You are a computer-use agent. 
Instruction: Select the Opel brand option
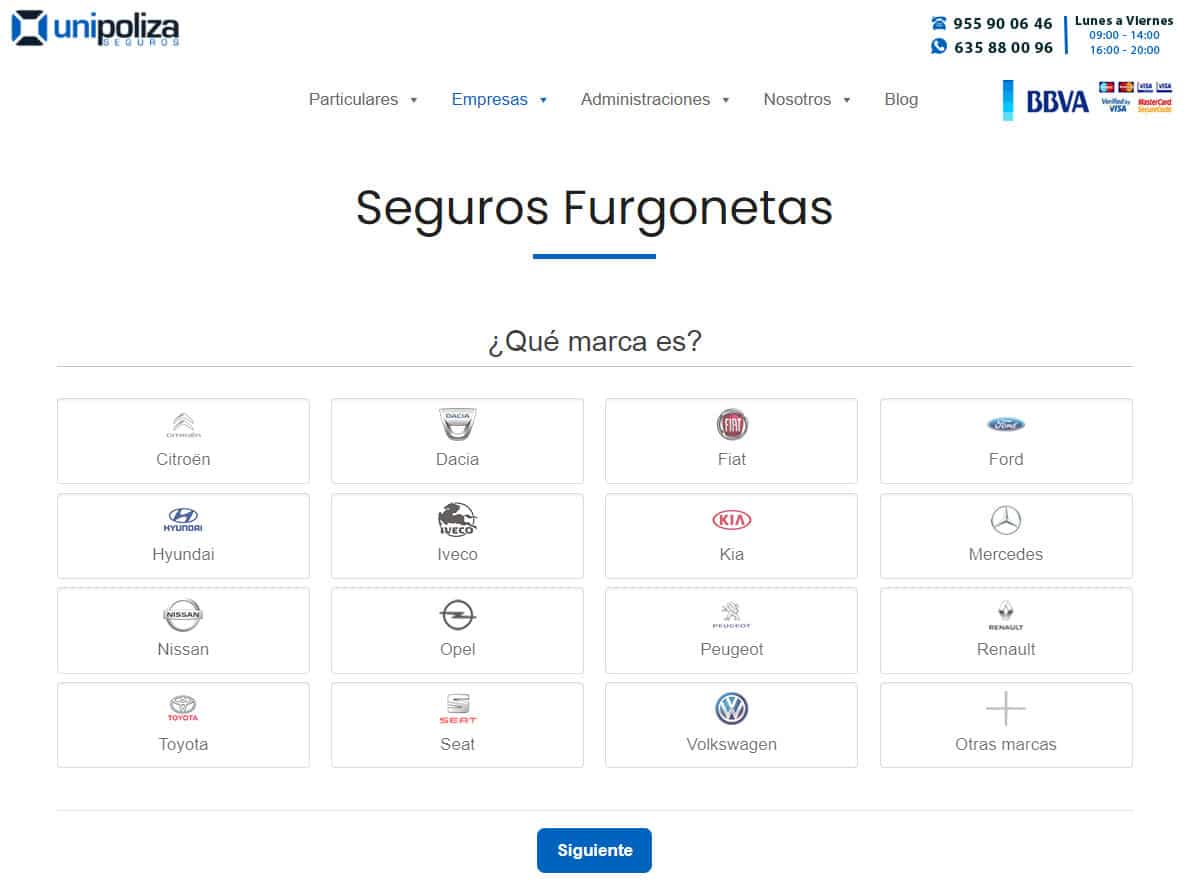tap(457, 630)
